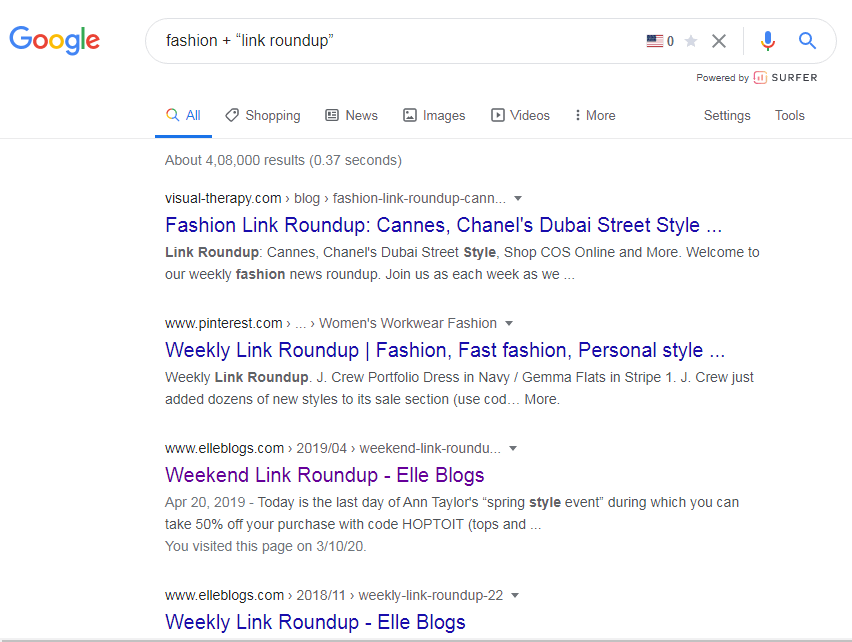The height and width of the screenshot is (642, 852).
Task: Start voice search with the microphone icon
Action: [768, 41]
